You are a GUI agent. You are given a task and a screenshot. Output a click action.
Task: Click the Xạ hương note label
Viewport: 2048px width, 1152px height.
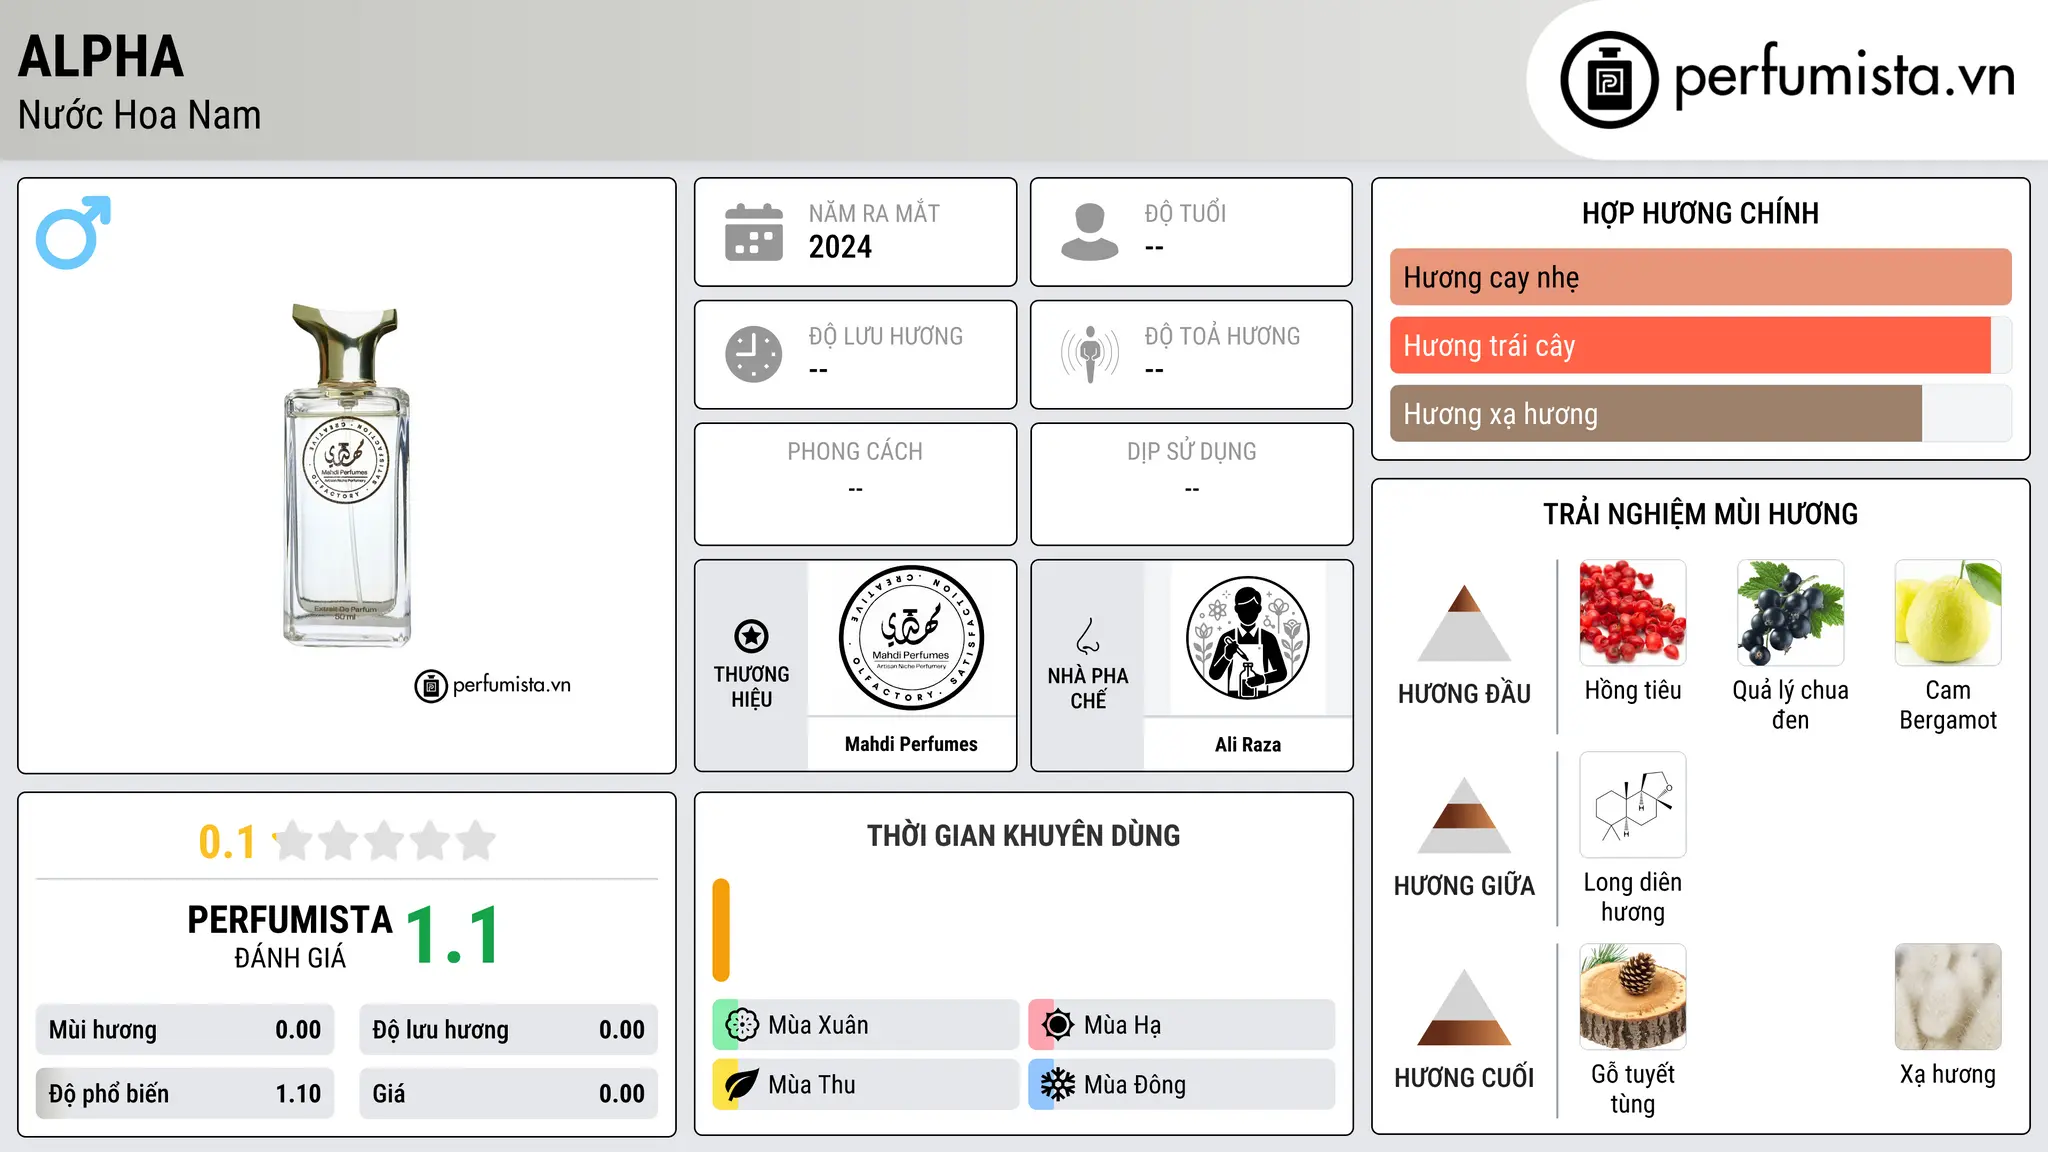point(1948,1074)
